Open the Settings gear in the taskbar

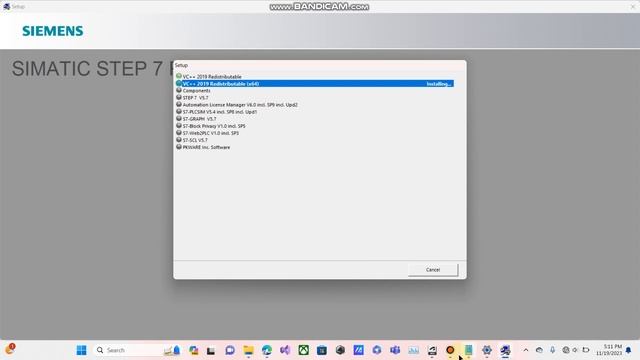tap(487, 350)
